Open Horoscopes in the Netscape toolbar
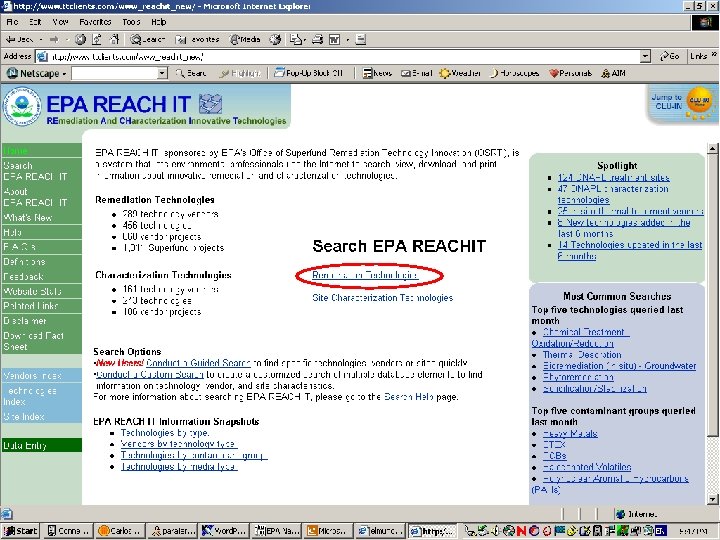 pos(514,73)
